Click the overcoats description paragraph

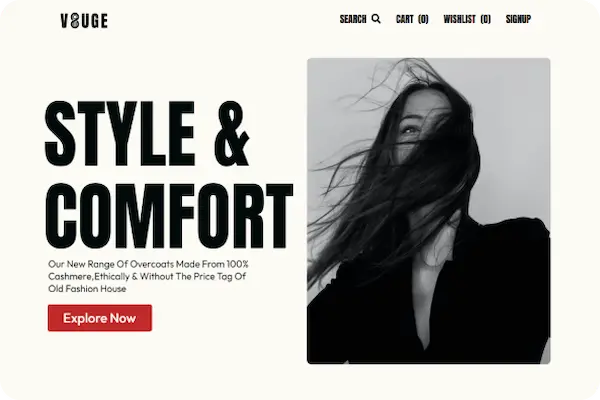(x=148, y=276)
